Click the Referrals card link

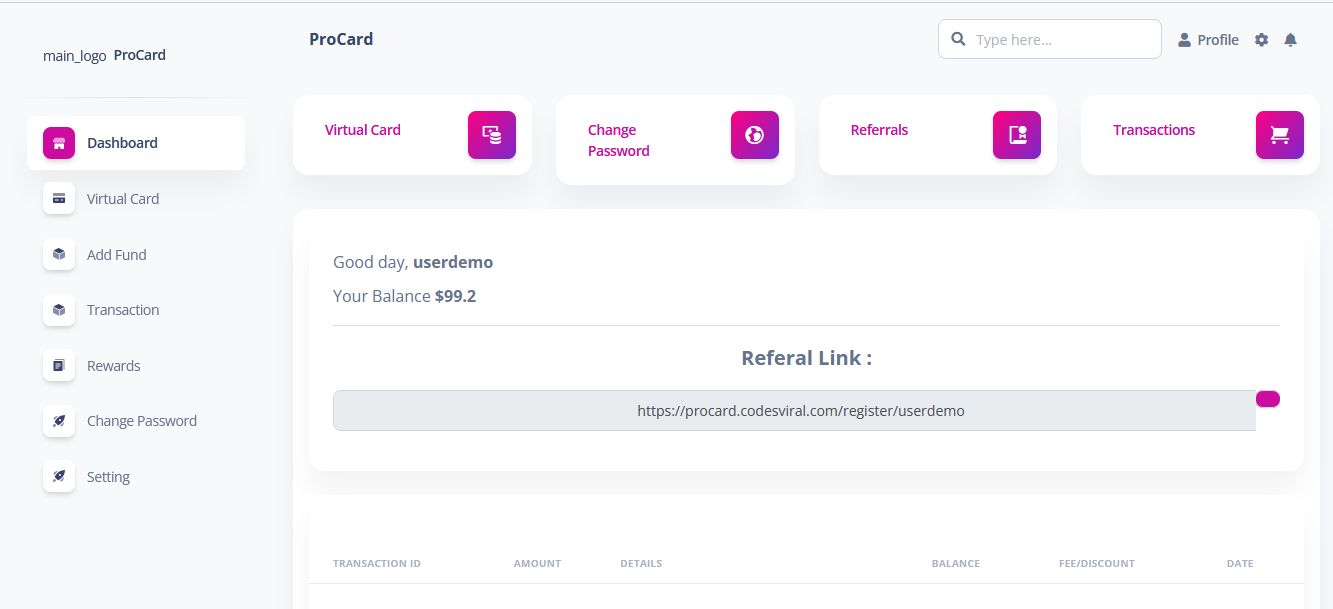coord(879,130)
